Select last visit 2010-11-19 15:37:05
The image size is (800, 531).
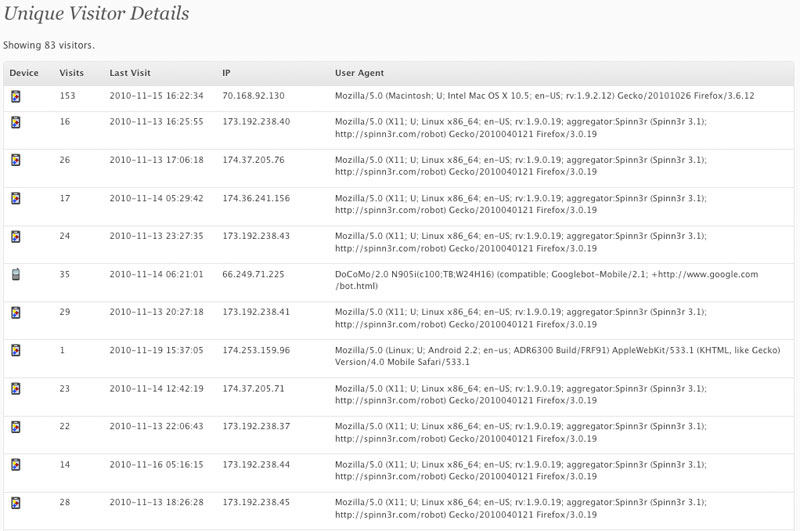[156, 350]
